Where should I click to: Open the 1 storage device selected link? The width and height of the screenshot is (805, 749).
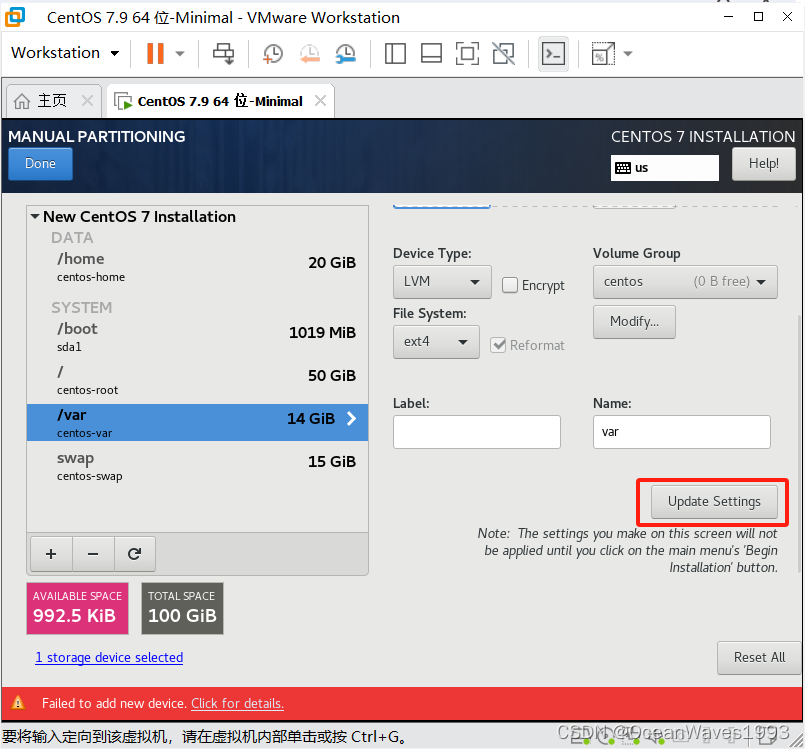(109, 658)
